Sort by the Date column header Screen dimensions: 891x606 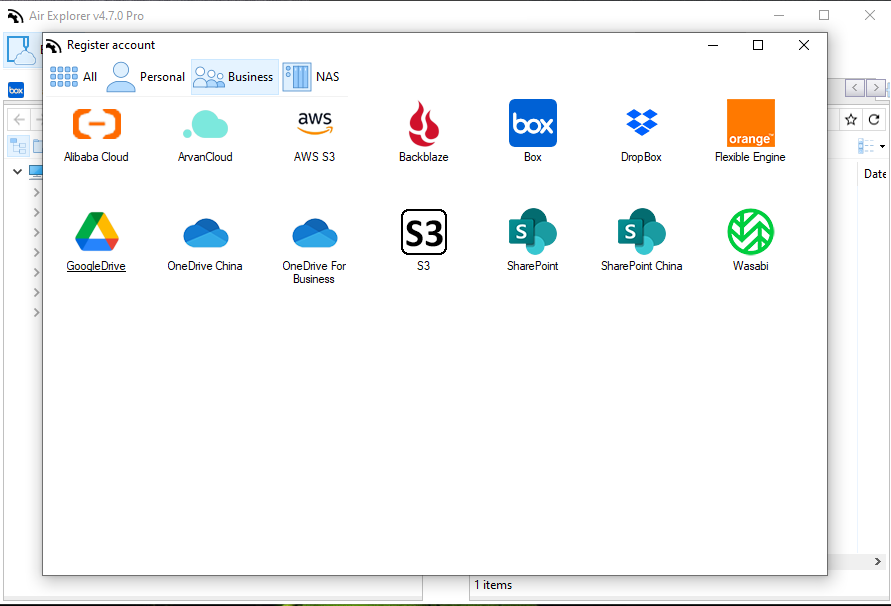tap(875, 174)
